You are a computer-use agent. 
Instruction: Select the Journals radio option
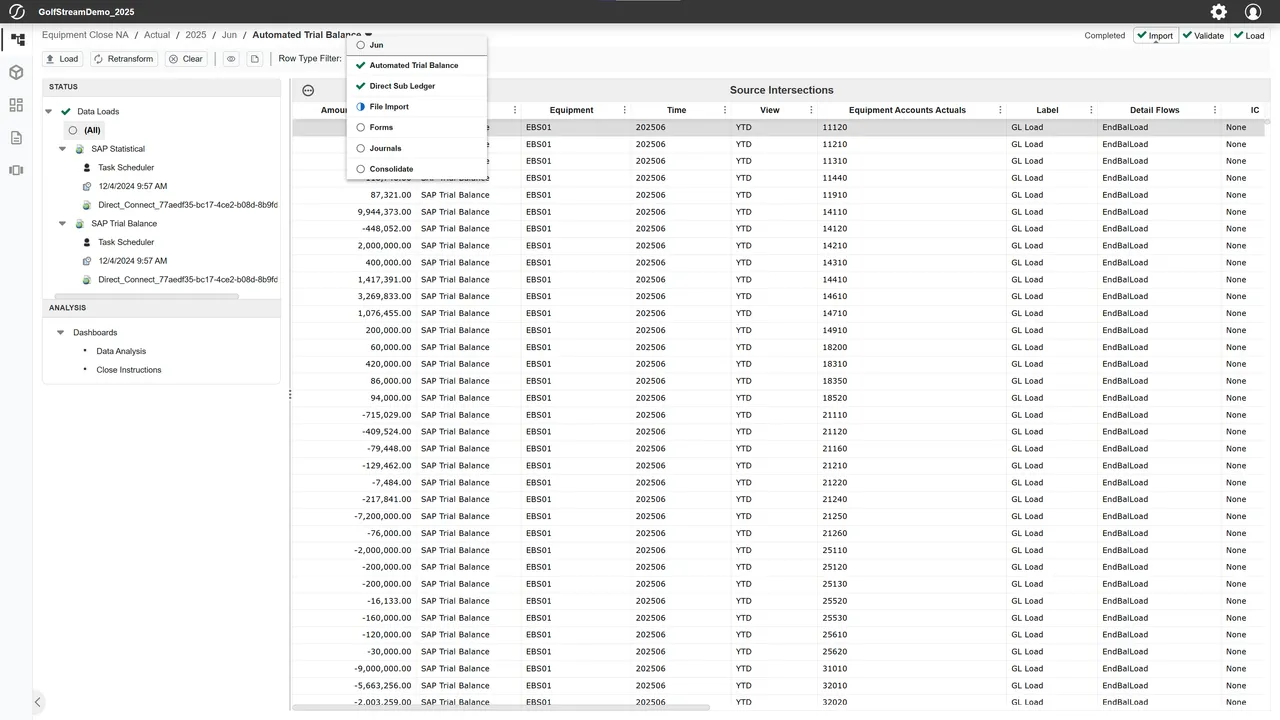[361, 148]
